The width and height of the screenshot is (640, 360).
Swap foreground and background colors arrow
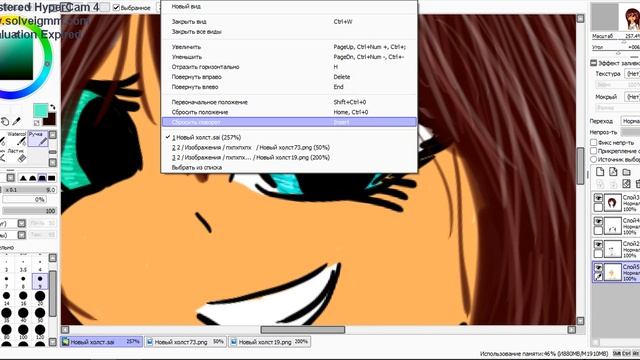point(52,108)
